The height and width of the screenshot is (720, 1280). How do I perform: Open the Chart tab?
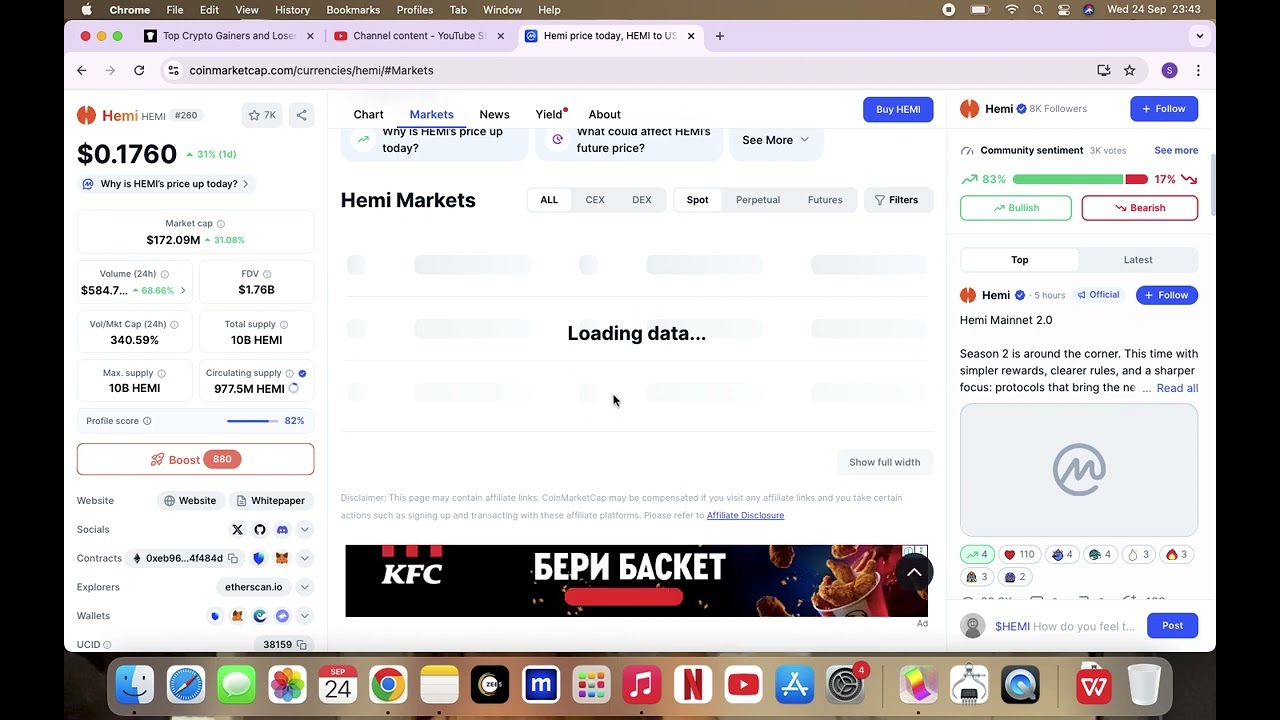pos(368,114)
